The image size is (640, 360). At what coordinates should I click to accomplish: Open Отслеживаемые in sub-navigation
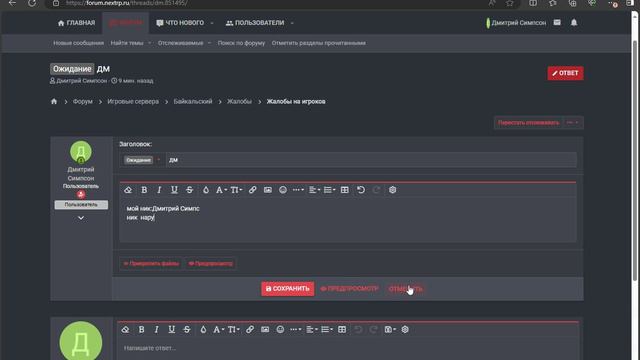(180, 43)
